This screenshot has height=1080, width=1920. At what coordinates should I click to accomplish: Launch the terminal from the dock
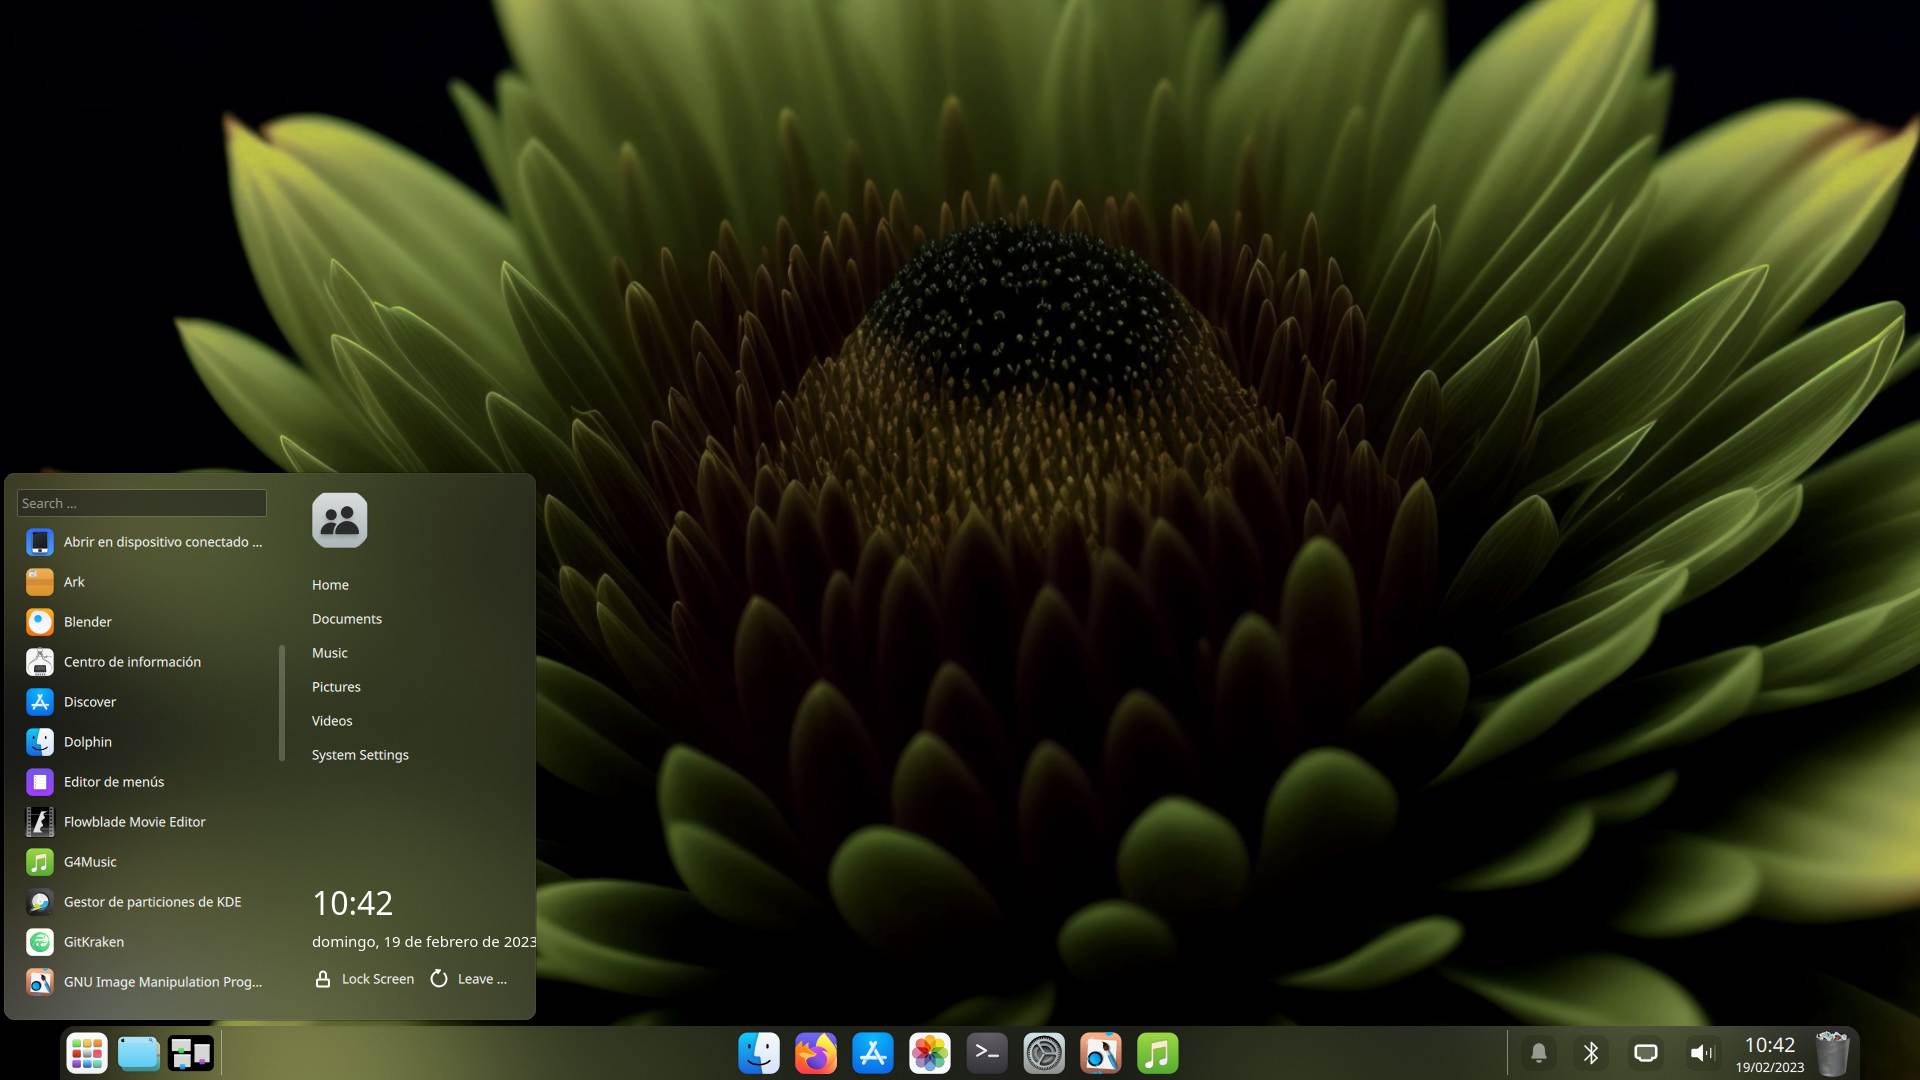coord(987,1053)
